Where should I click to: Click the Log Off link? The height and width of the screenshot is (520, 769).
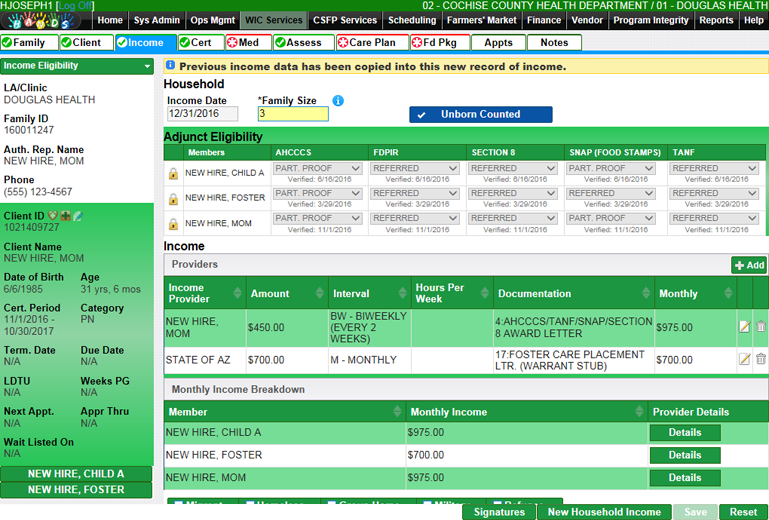(73, 6)
